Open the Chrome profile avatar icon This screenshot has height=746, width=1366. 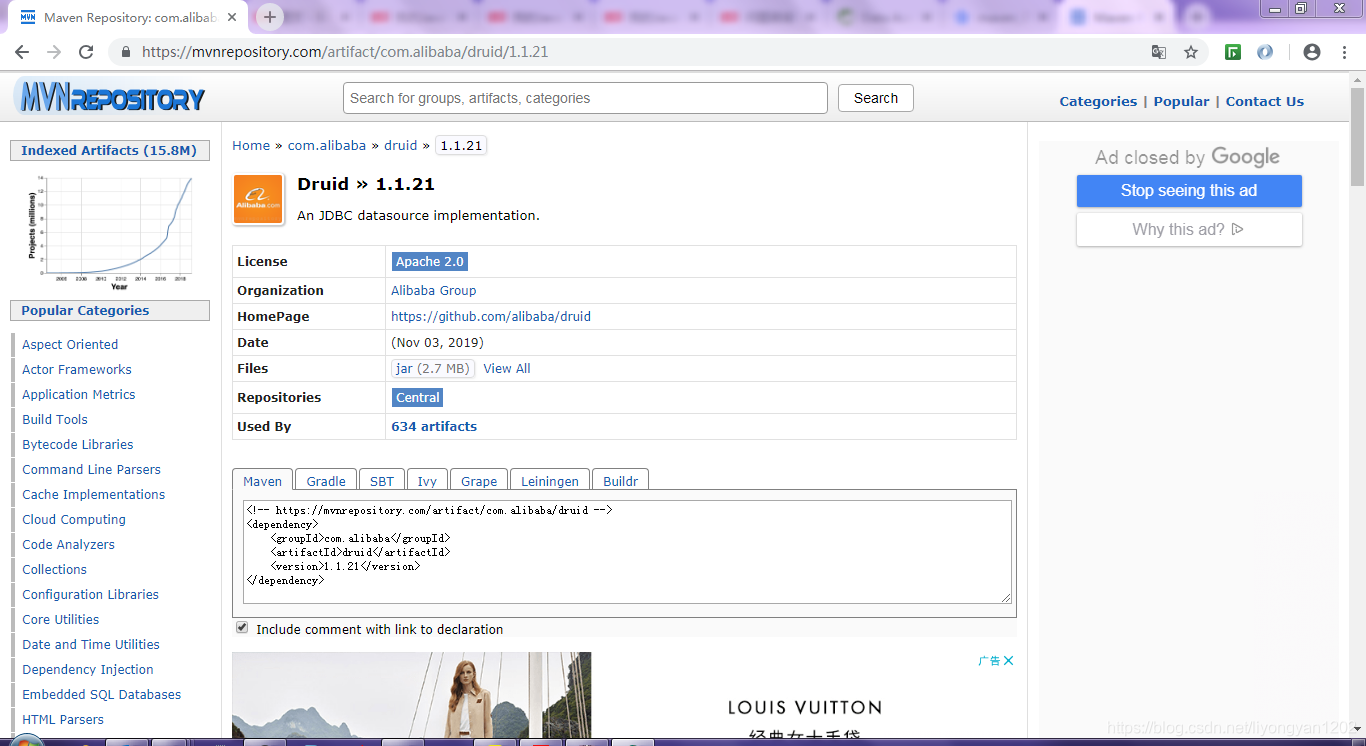pos(1312,52)
